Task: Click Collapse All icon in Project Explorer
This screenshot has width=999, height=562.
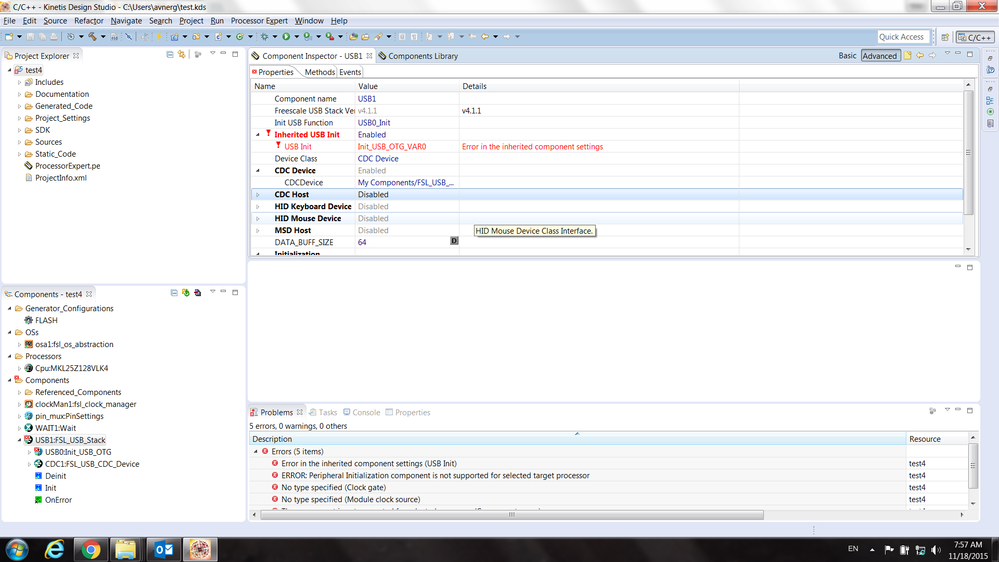Action: (170, 55)
